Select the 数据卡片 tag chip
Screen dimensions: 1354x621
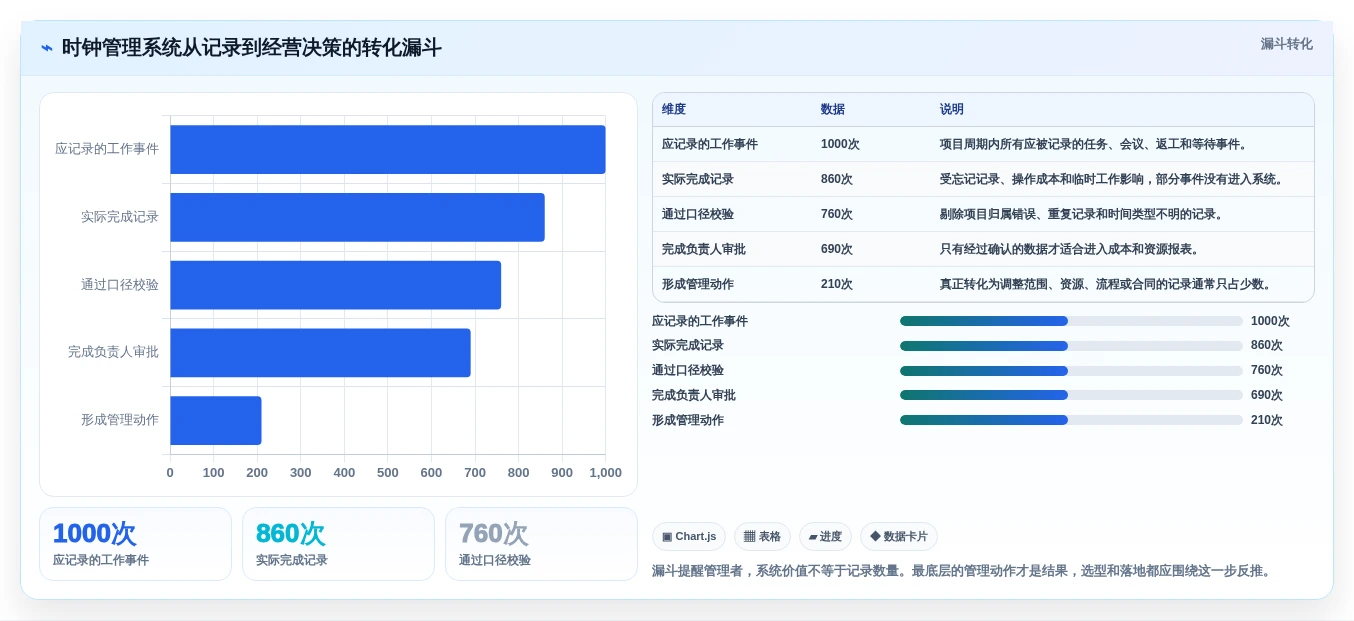[899, 537]
